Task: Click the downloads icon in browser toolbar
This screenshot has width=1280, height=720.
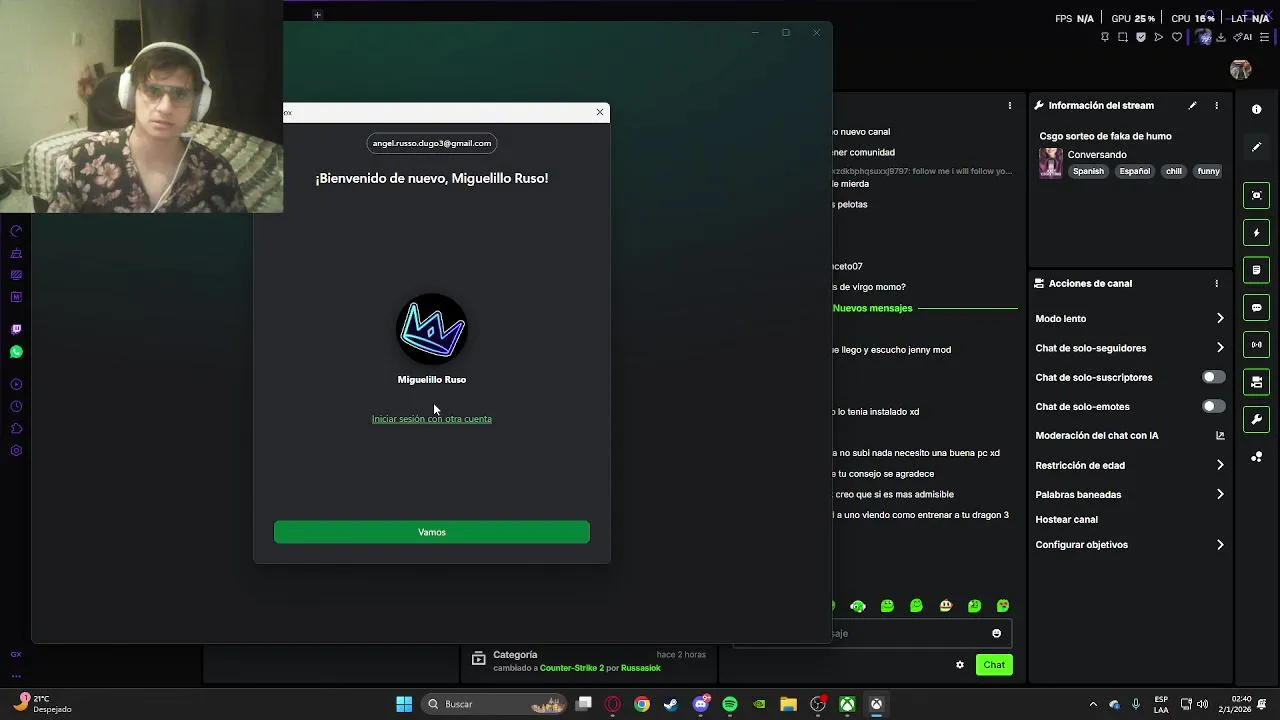Action: pyautogui.click(x=1221, y=37)
